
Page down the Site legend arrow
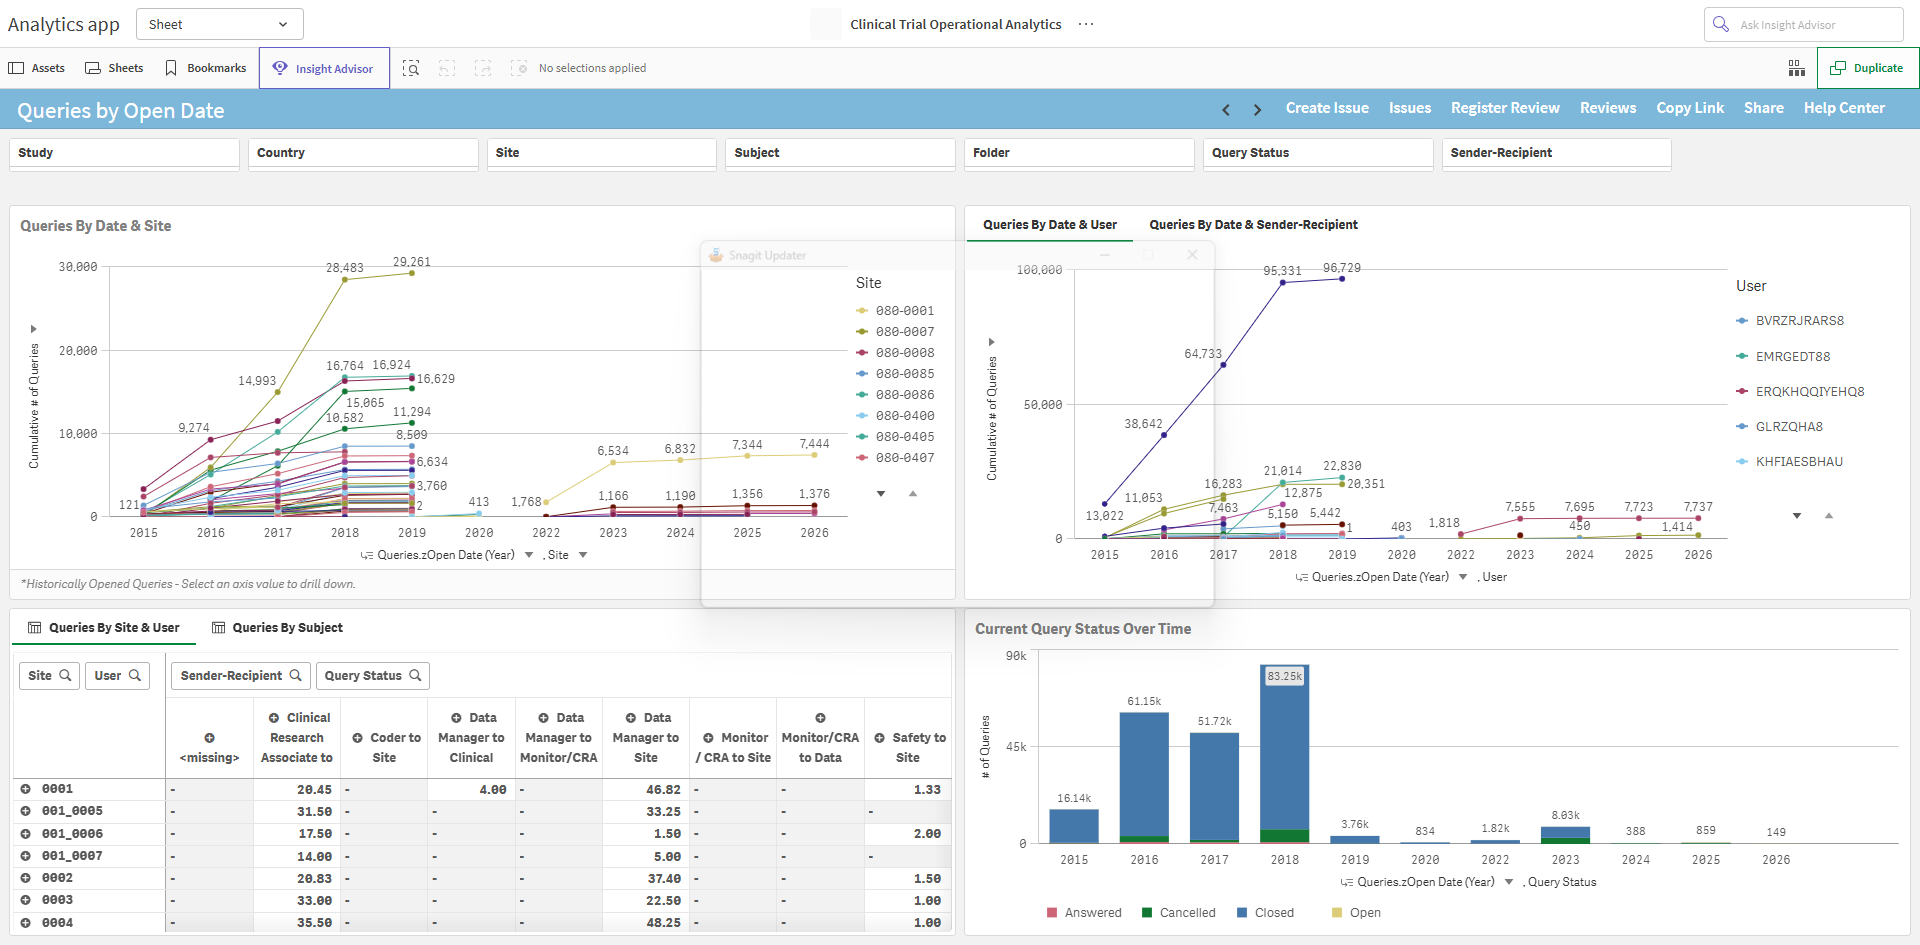881,494
